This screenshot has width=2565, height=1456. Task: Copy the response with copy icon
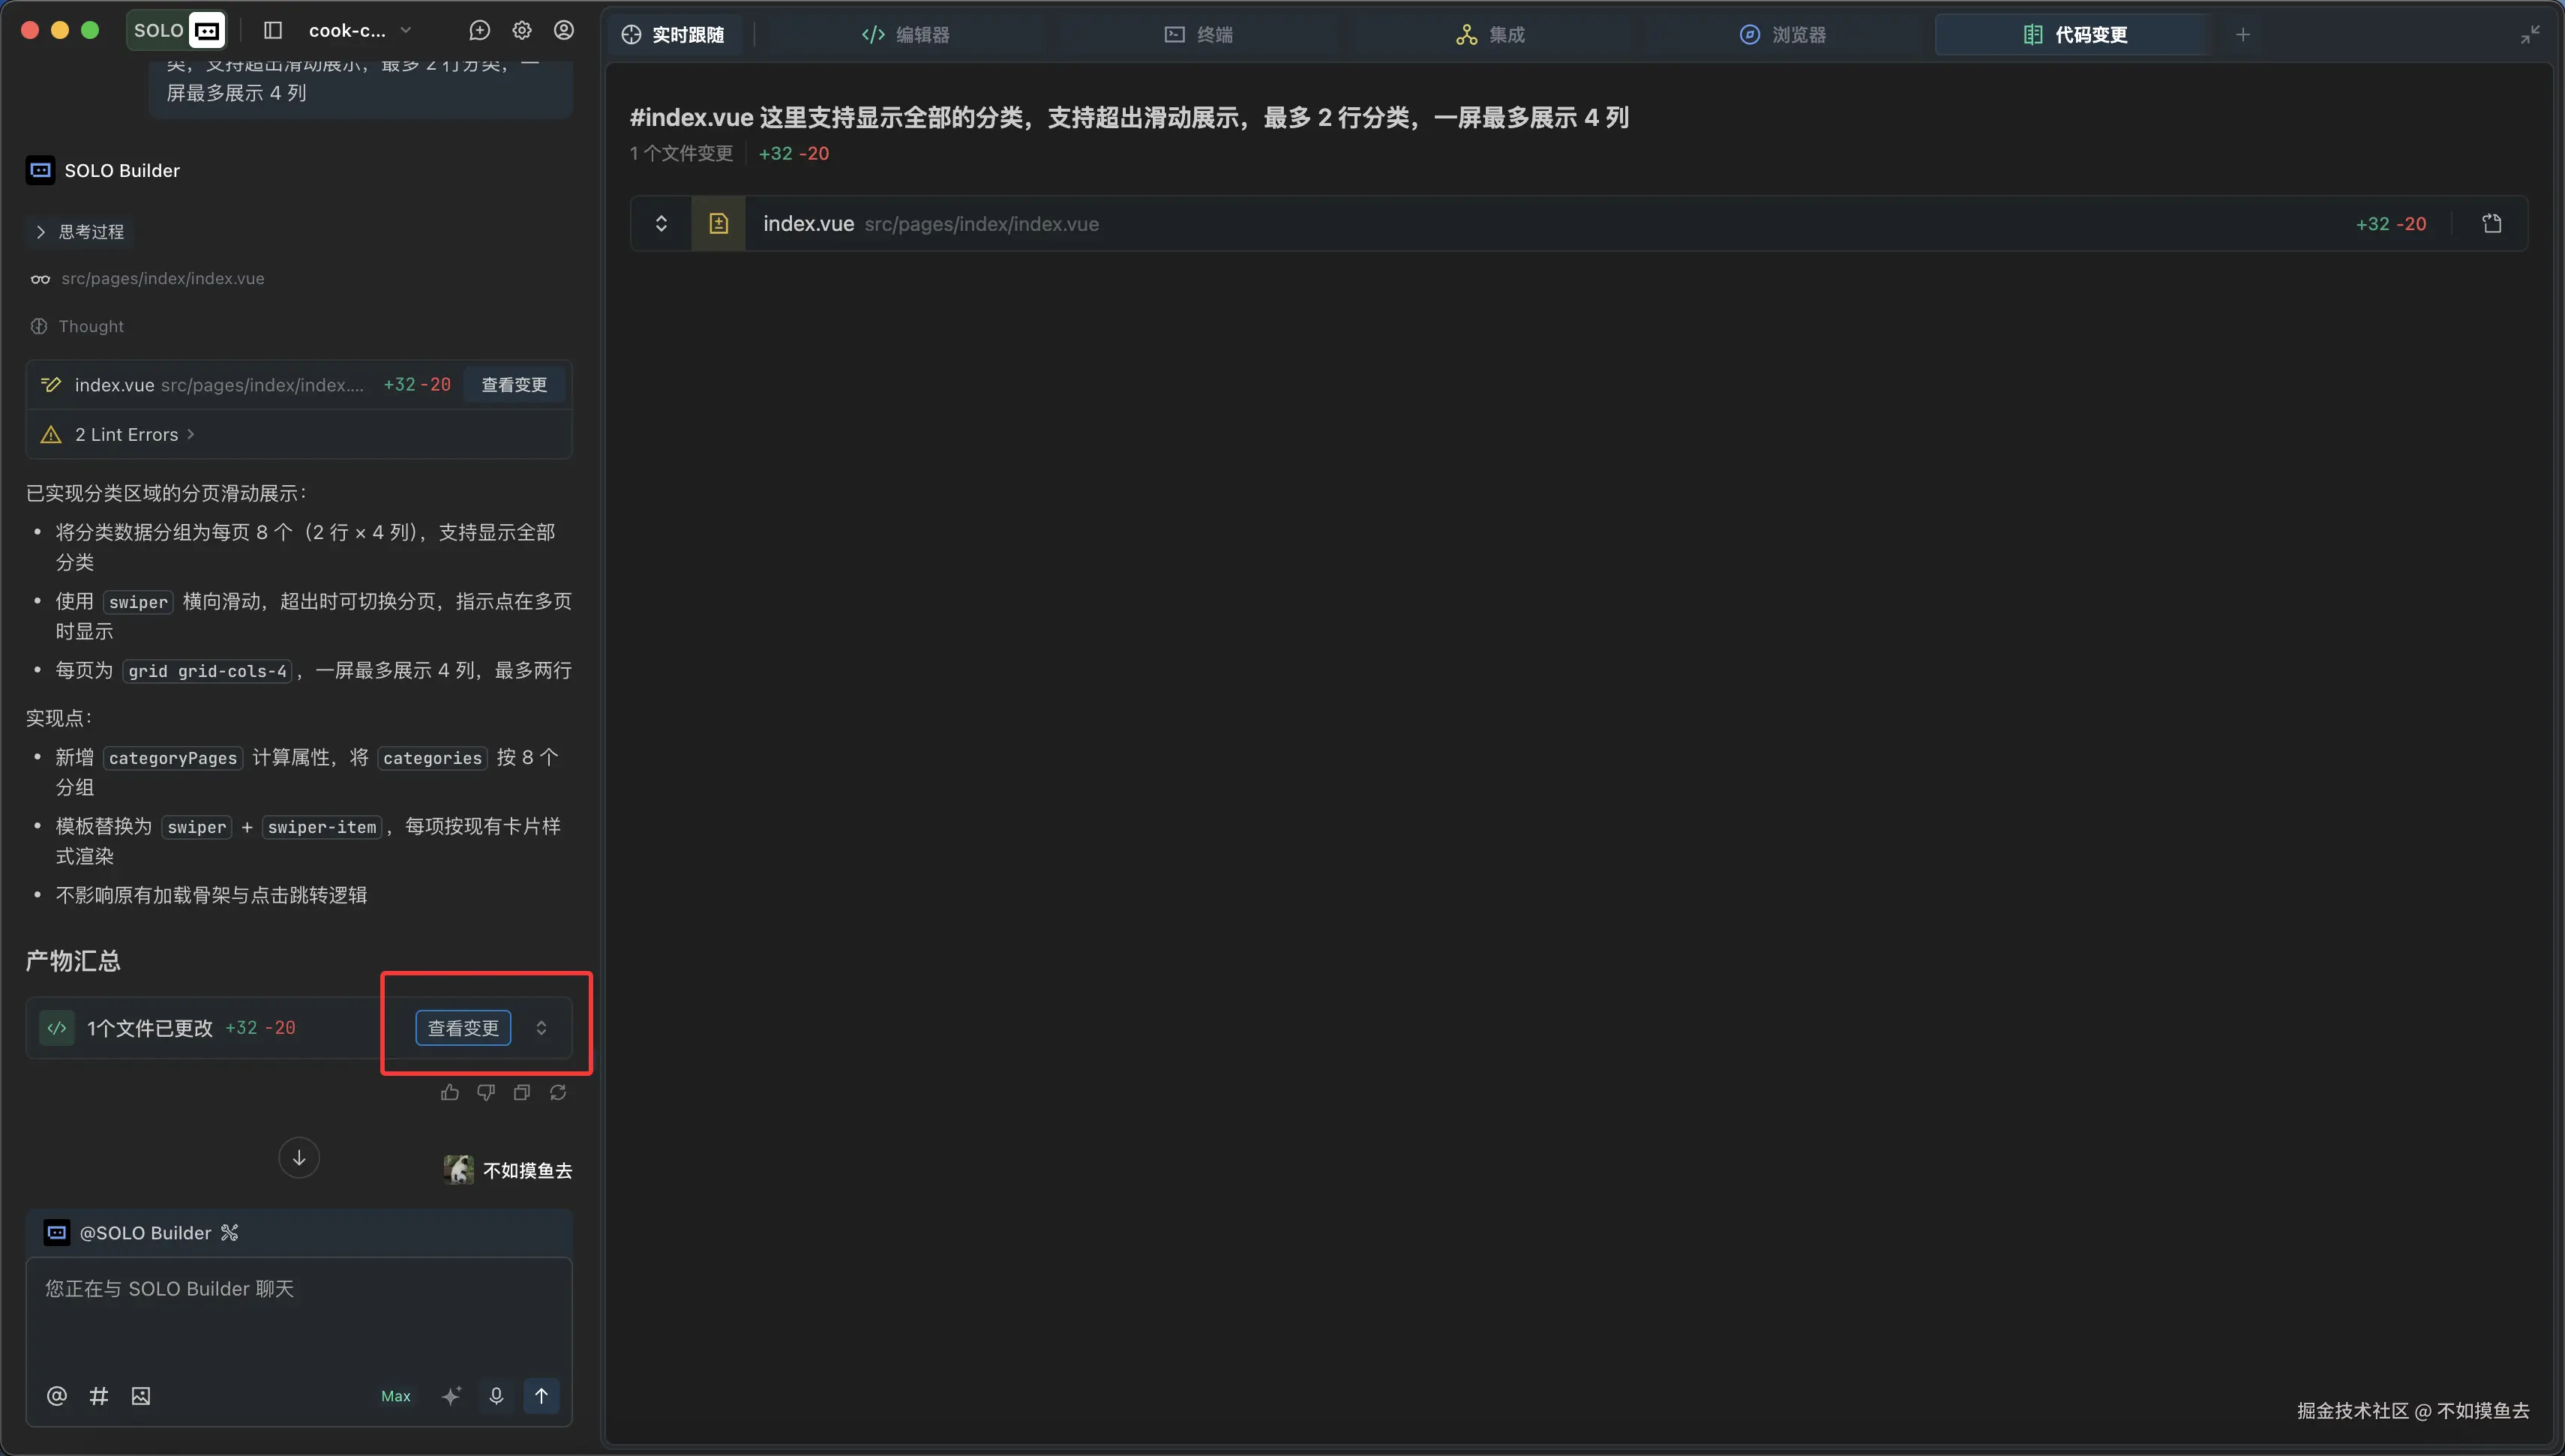[522, 1092]
